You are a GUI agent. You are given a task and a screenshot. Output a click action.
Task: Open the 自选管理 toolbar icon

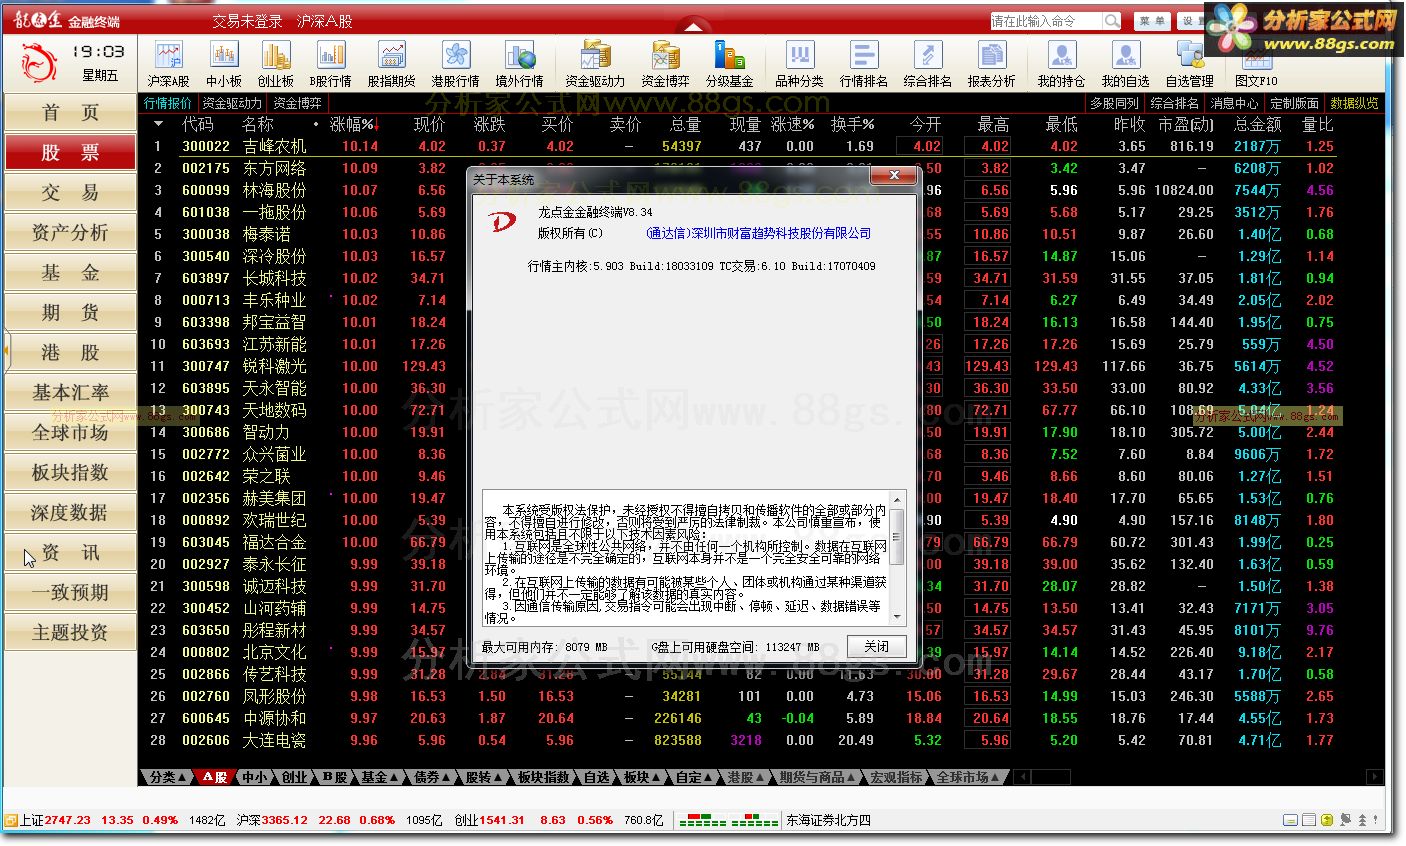click(x=1189, y=63)
